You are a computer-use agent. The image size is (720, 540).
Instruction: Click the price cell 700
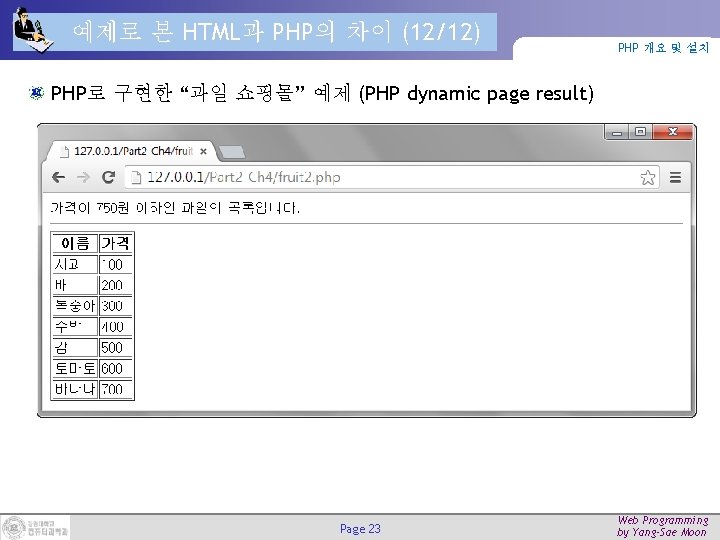pyautogui.click(x=116, y=389)
